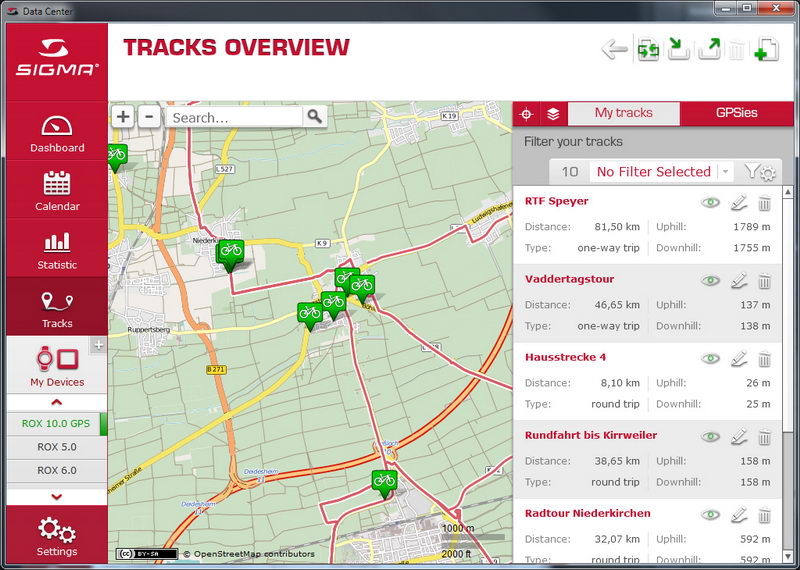This screenshot has width=800, height=570.
Task: Open the Dashboard section
Action: (57, 134)
